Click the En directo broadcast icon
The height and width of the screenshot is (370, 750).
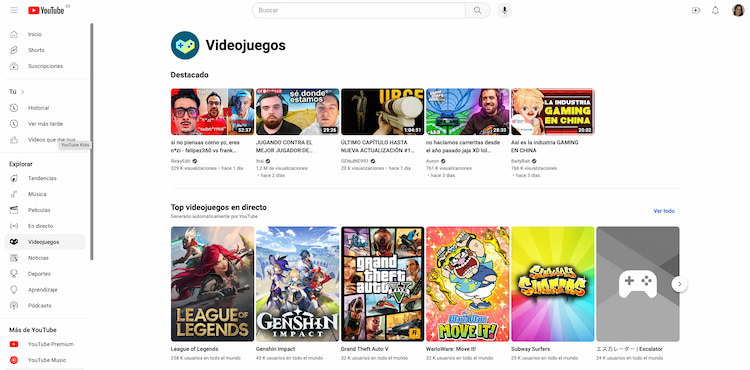14,226
